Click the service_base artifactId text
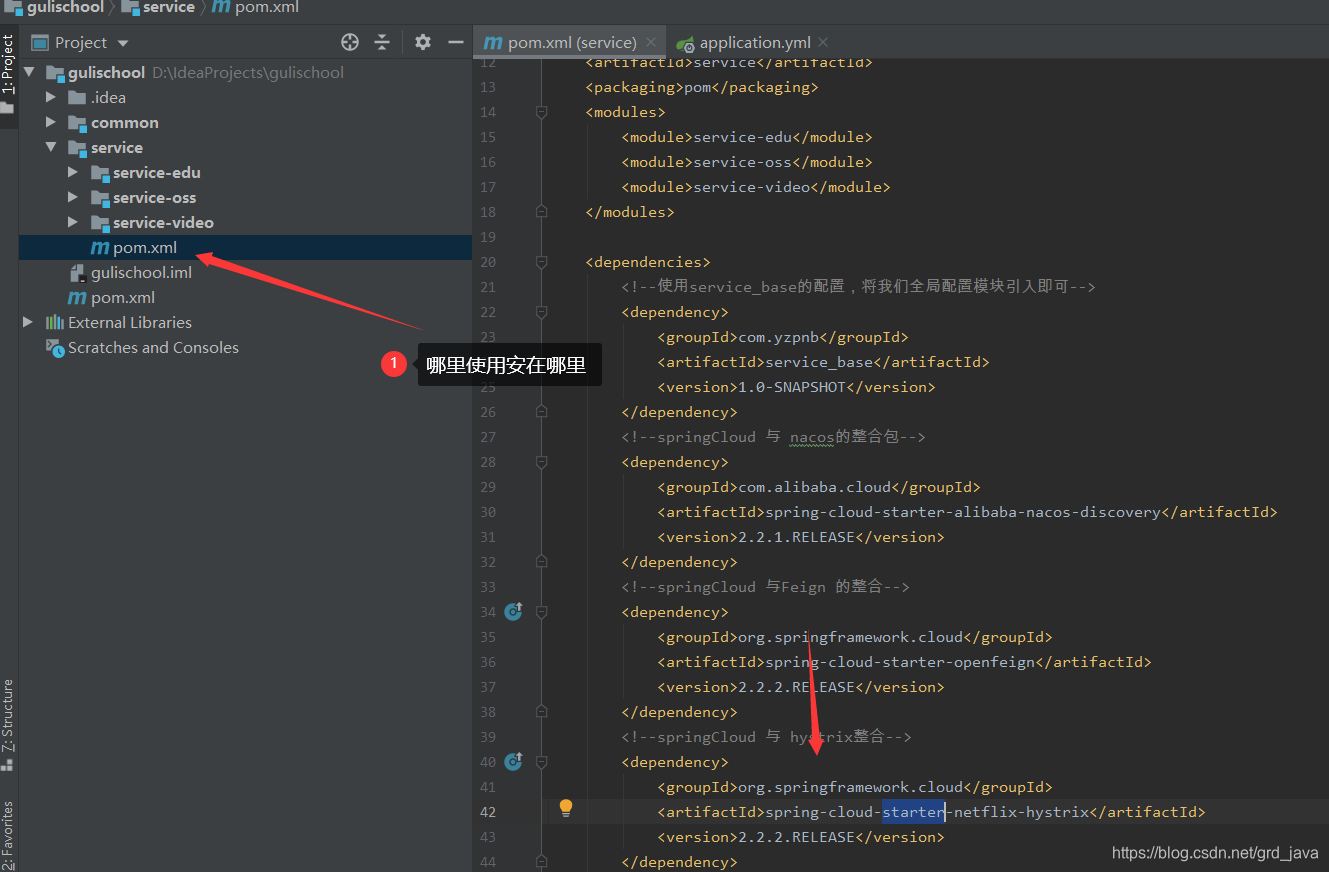 tap(819, 362)
